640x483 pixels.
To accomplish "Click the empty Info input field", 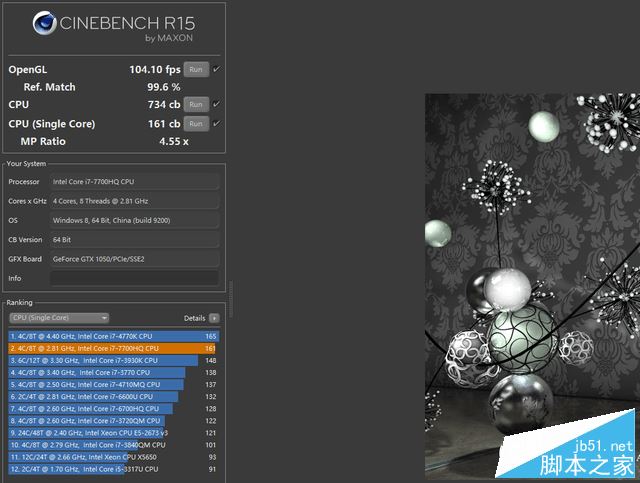I will (x=134, y=278).
